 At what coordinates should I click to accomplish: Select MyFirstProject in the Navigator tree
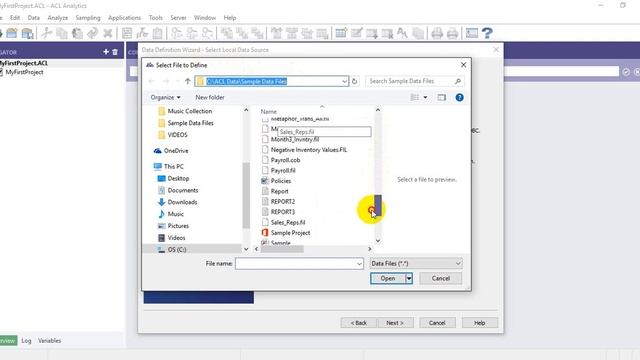coord(24,72)
